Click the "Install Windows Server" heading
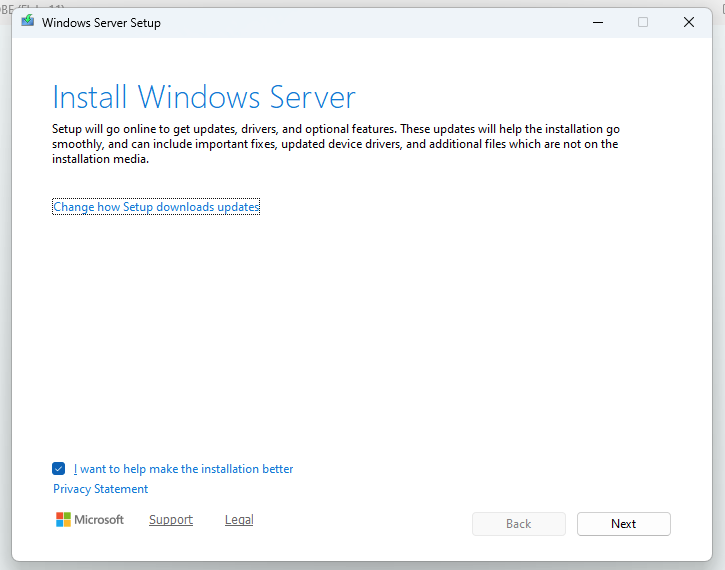Image resolution: width=725 pixels, height=570 pixels. point(203,97)
